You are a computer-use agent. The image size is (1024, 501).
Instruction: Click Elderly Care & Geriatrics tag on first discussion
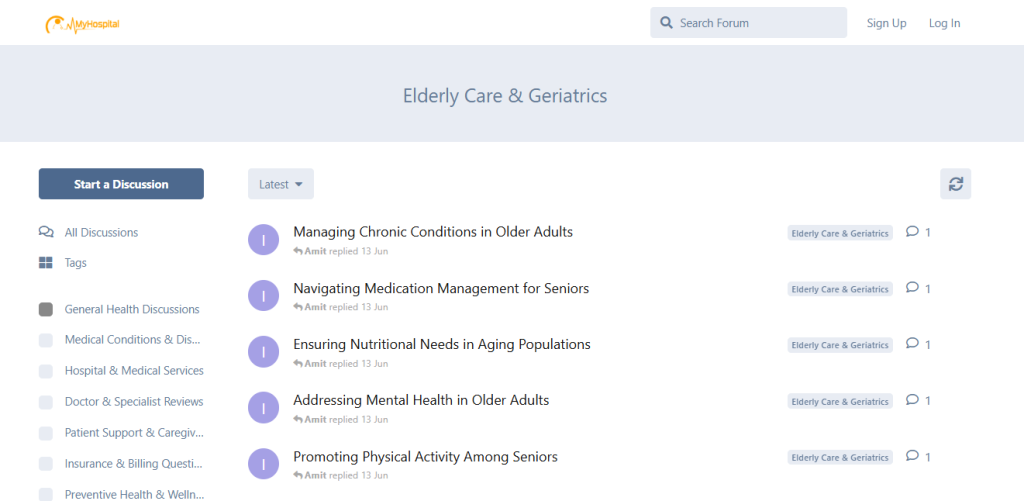[x=840, y=233]
